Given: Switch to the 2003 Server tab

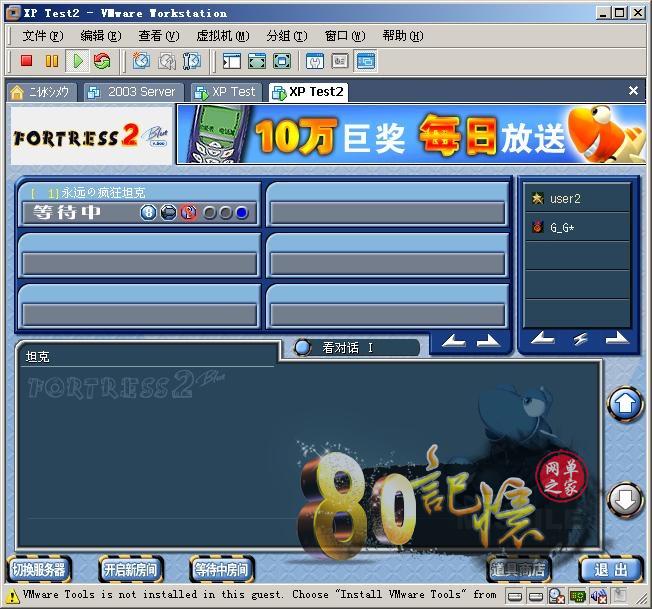Looking at the screenshot, I should (x=131, y=91).
